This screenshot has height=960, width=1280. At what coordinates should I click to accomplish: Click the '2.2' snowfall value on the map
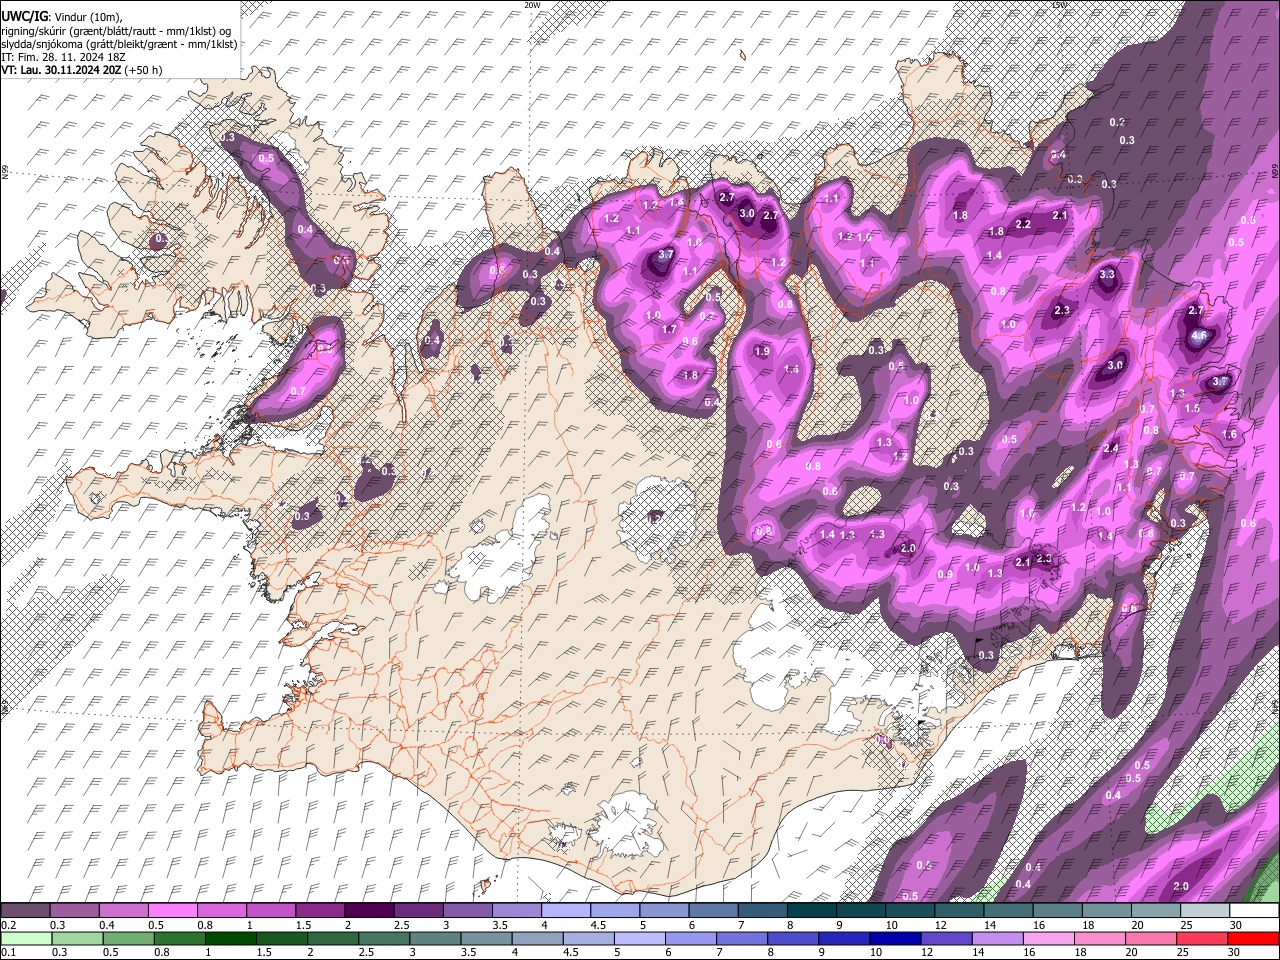click(1023, 225)
